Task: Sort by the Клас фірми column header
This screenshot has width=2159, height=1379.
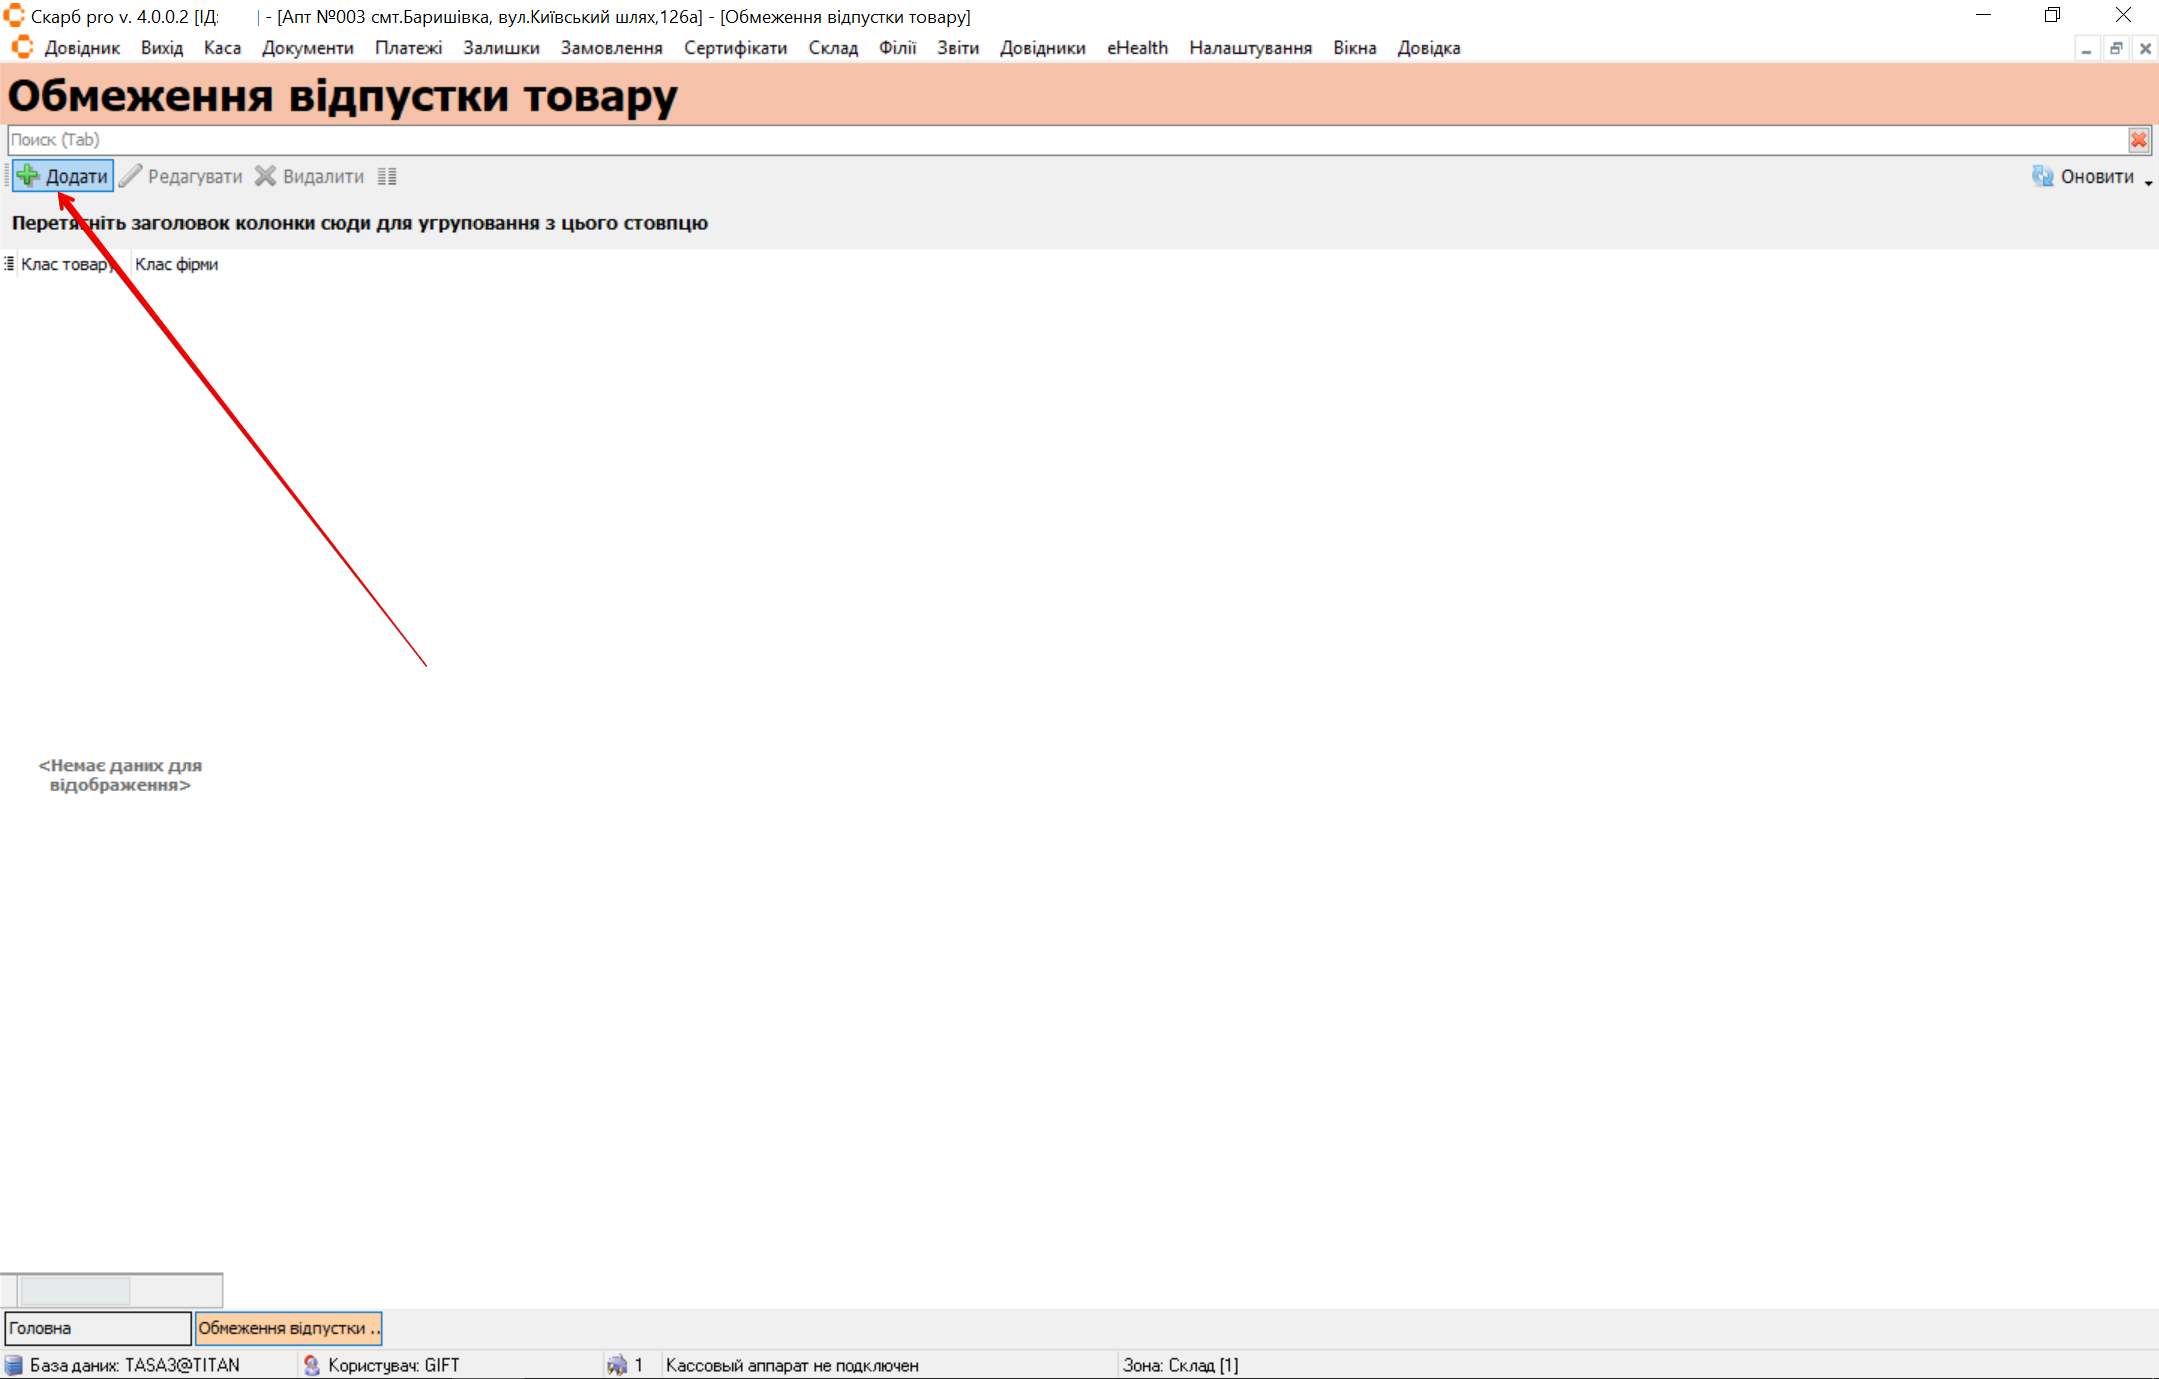Action: 176,264
